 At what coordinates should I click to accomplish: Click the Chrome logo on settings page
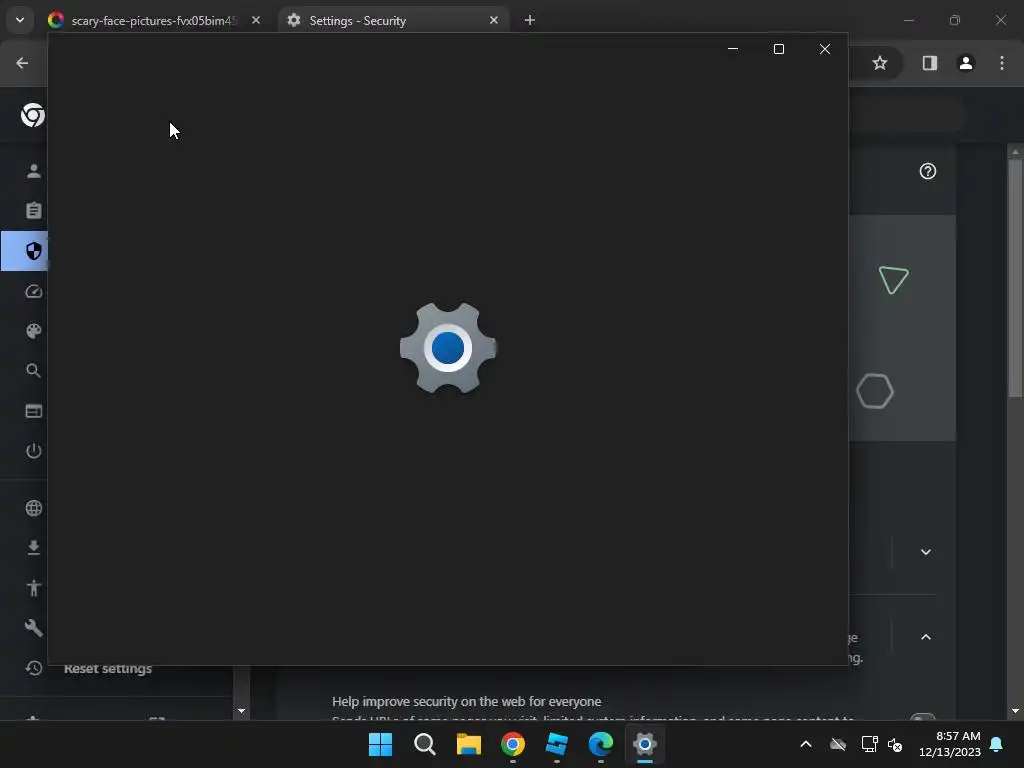33,115
